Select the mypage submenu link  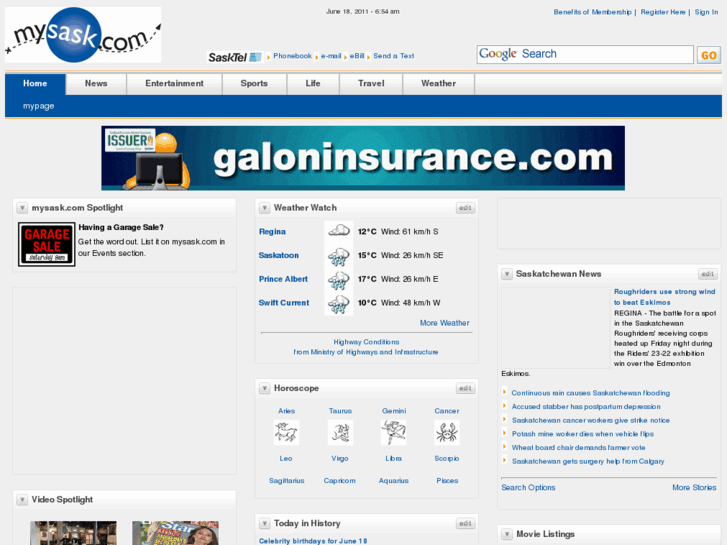click(x=38, y=106)
